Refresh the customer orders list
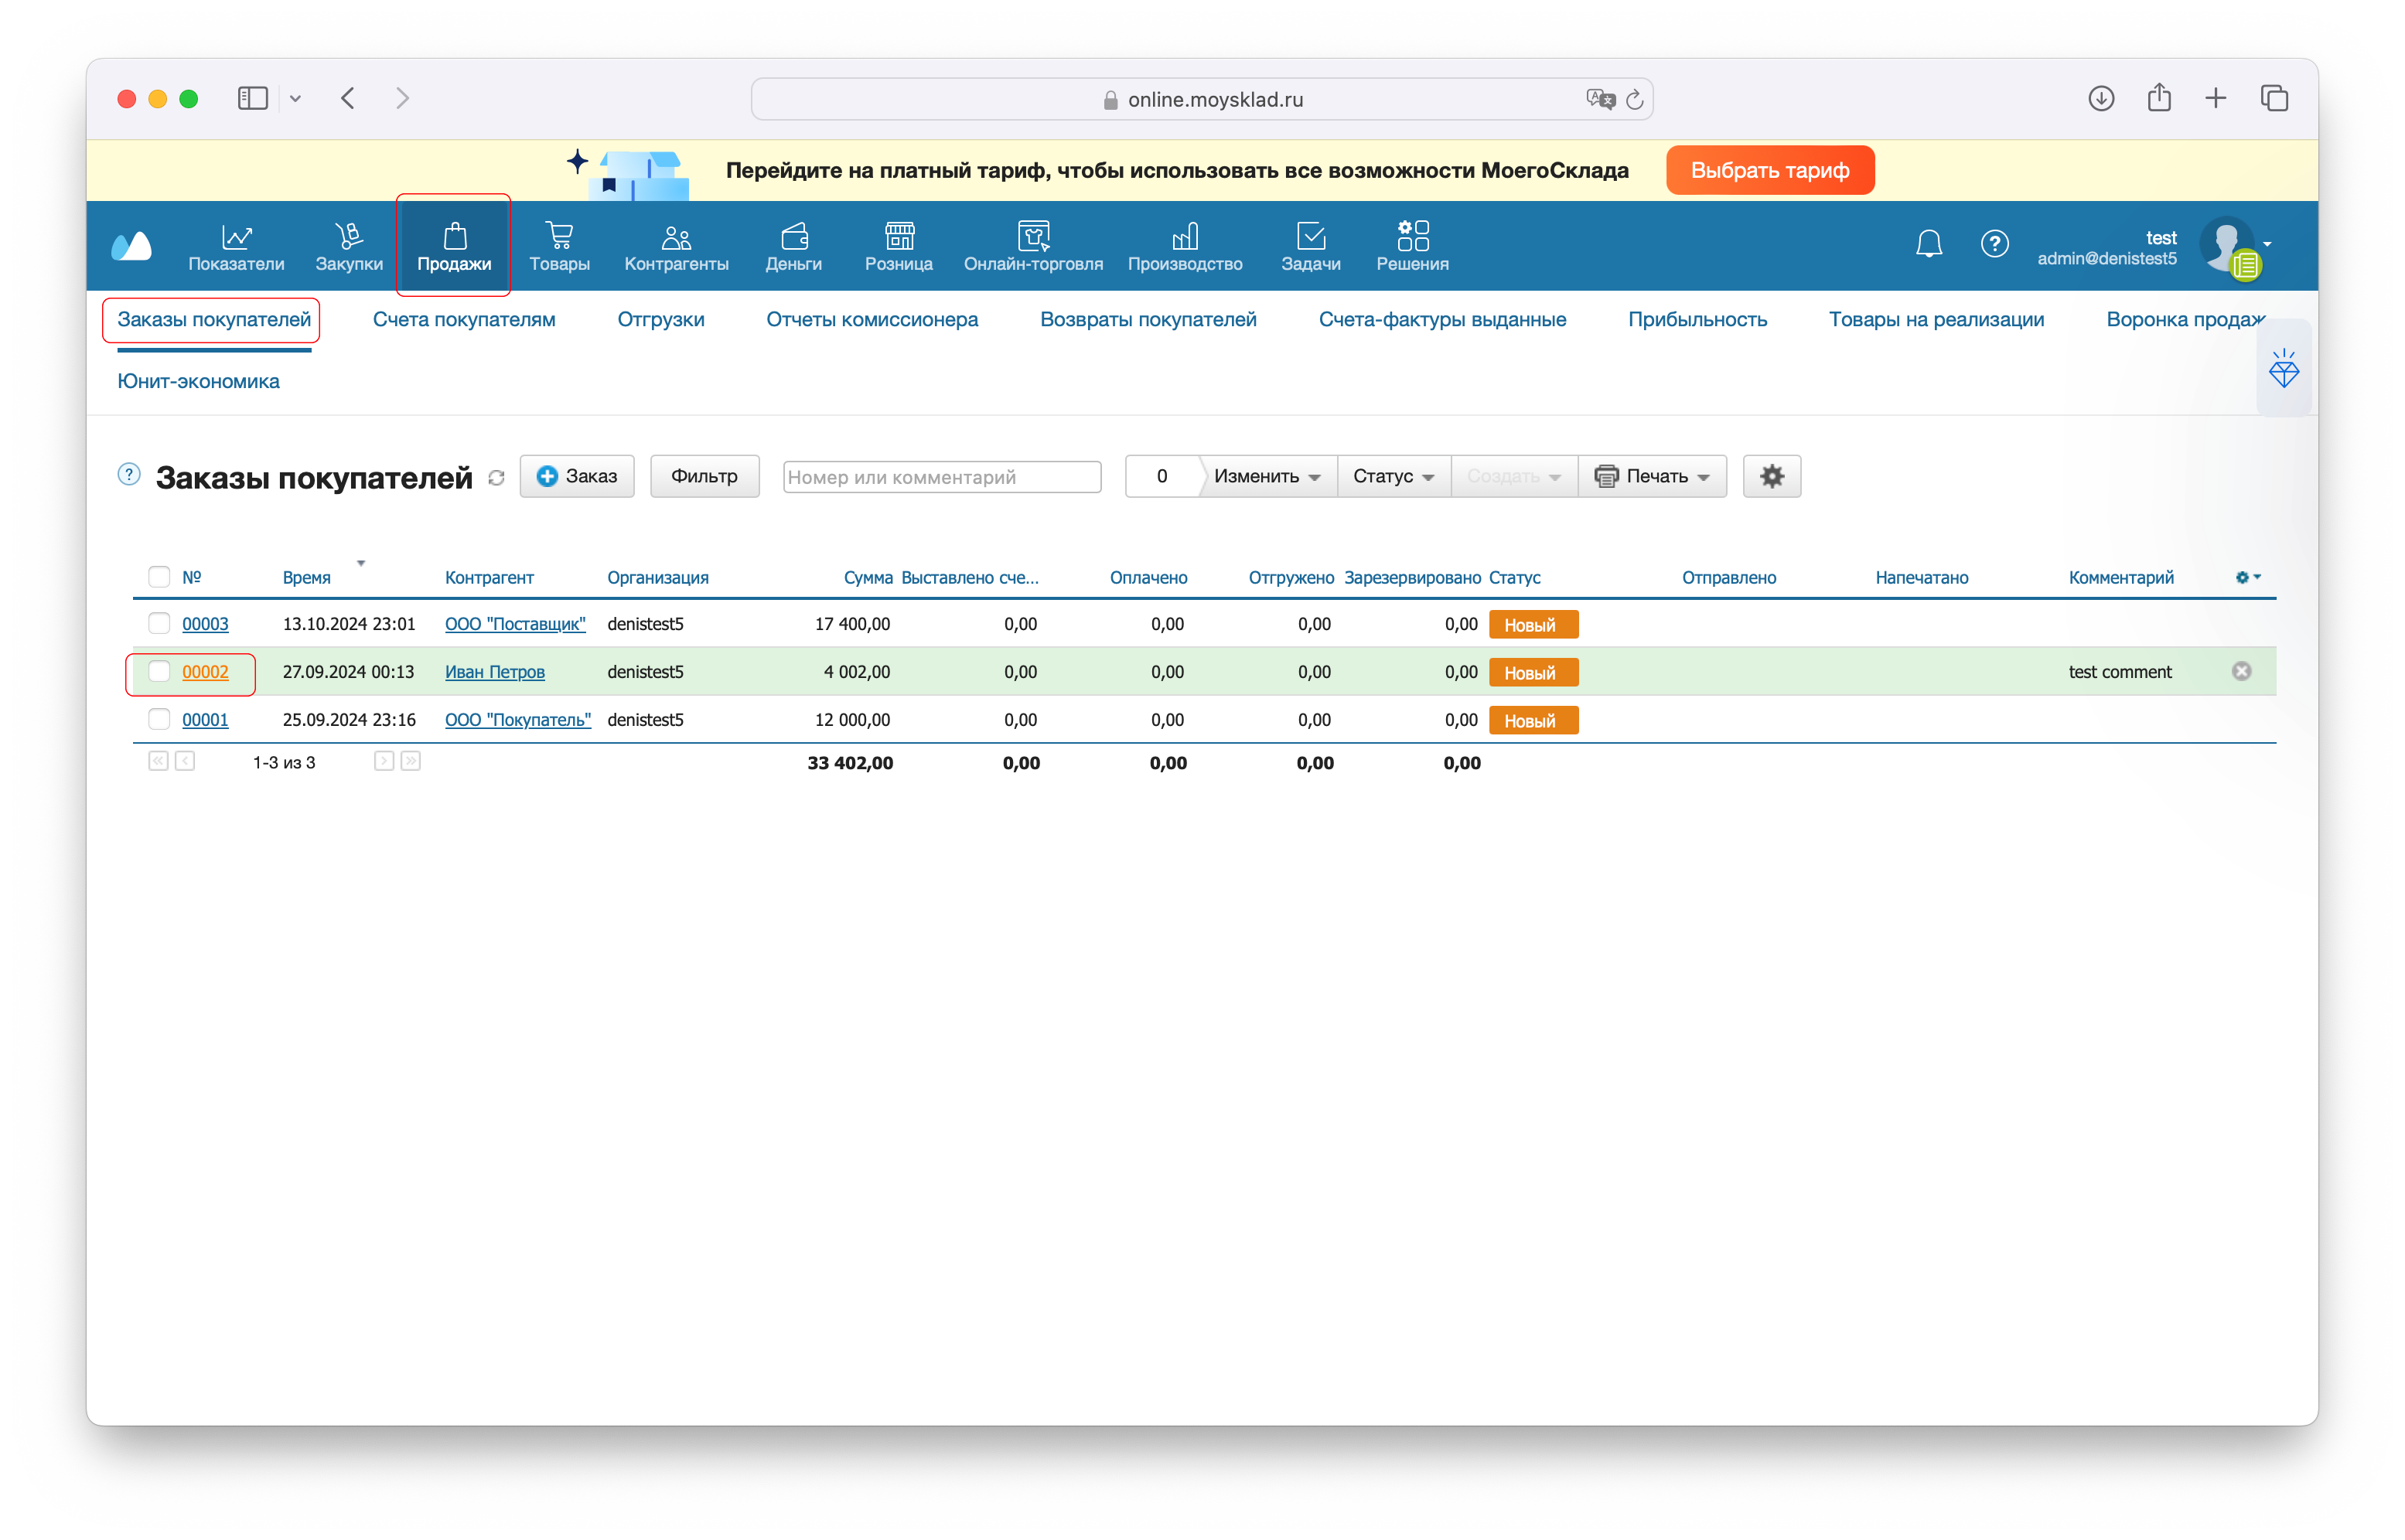Viewport: 2405px width, 1540px height. pyautogui.click(x=496, y=478)
